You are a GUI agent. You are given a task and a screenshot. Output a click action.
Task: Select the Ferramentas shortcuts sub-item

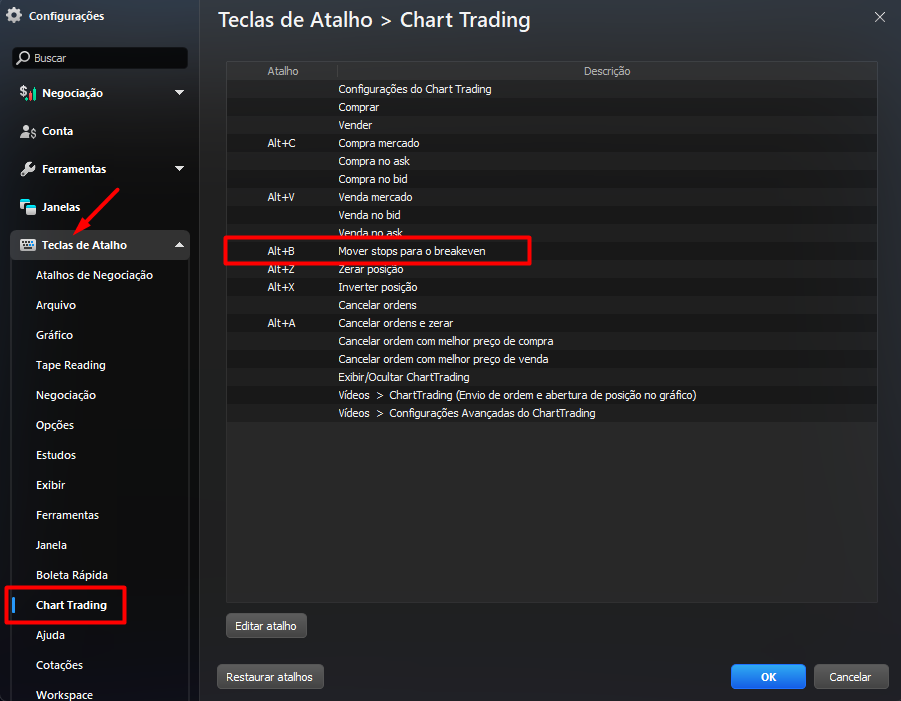click(67, 515)
